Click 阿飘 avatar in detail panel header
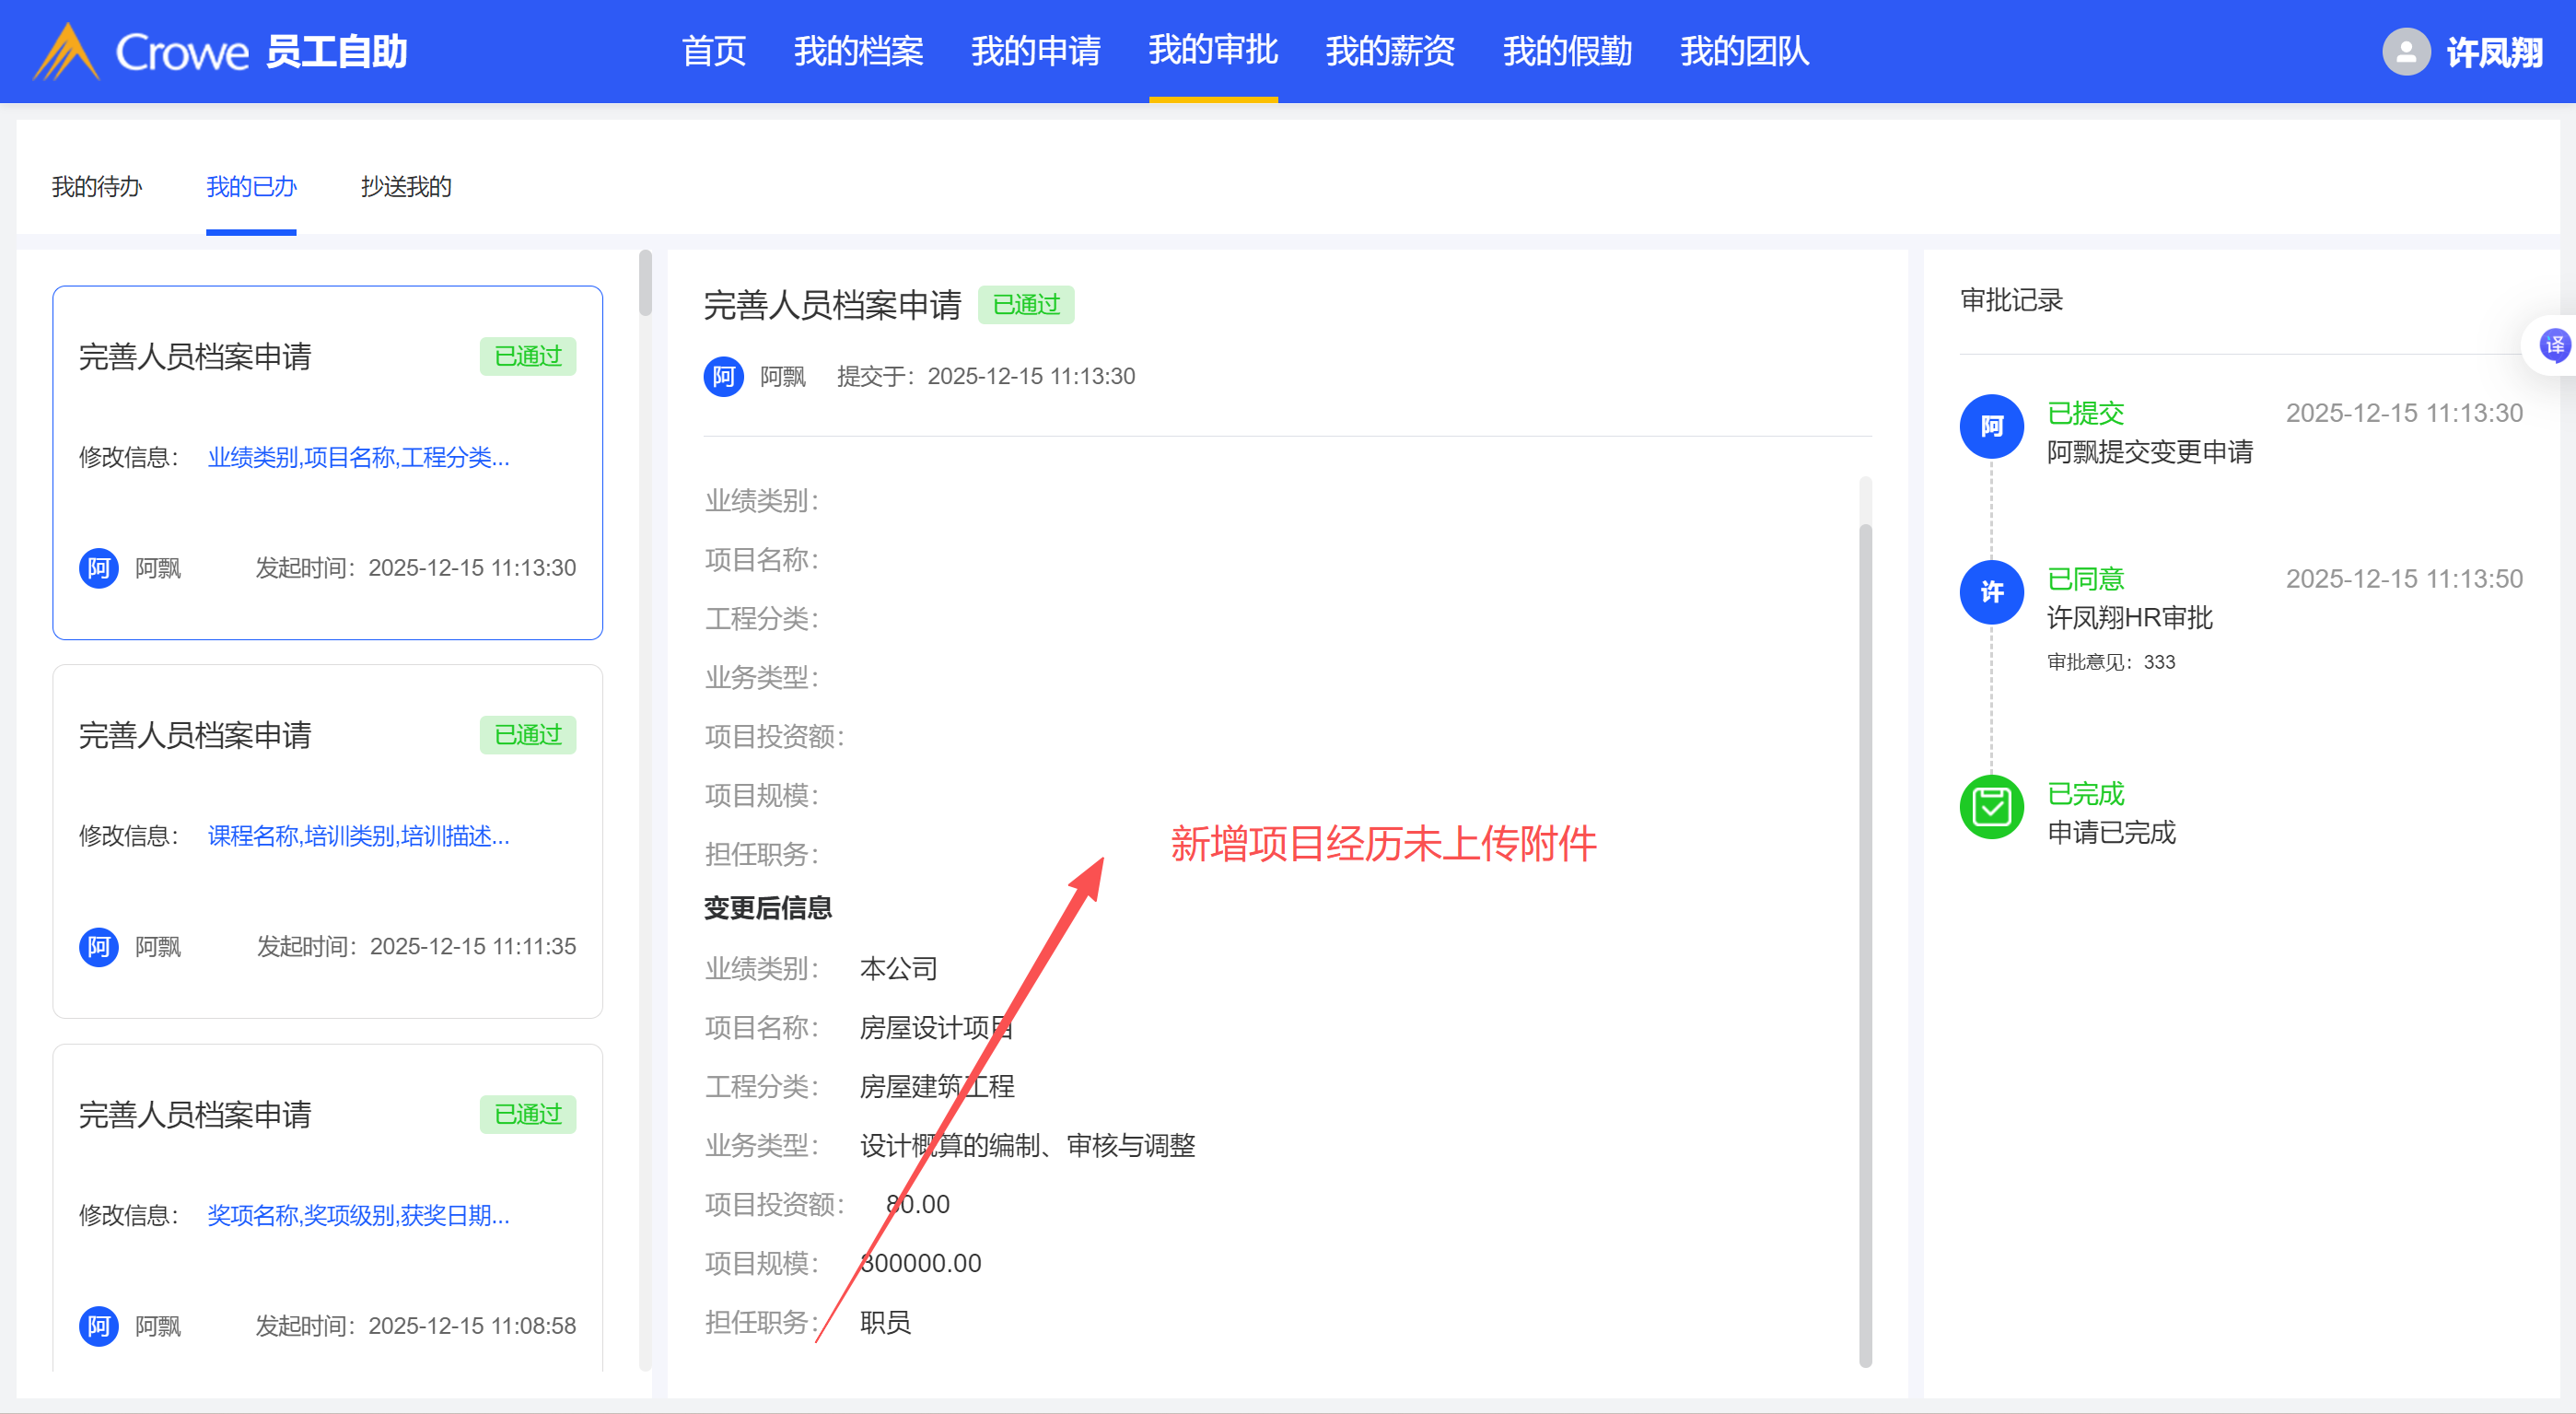 click(x=723, y=377)
